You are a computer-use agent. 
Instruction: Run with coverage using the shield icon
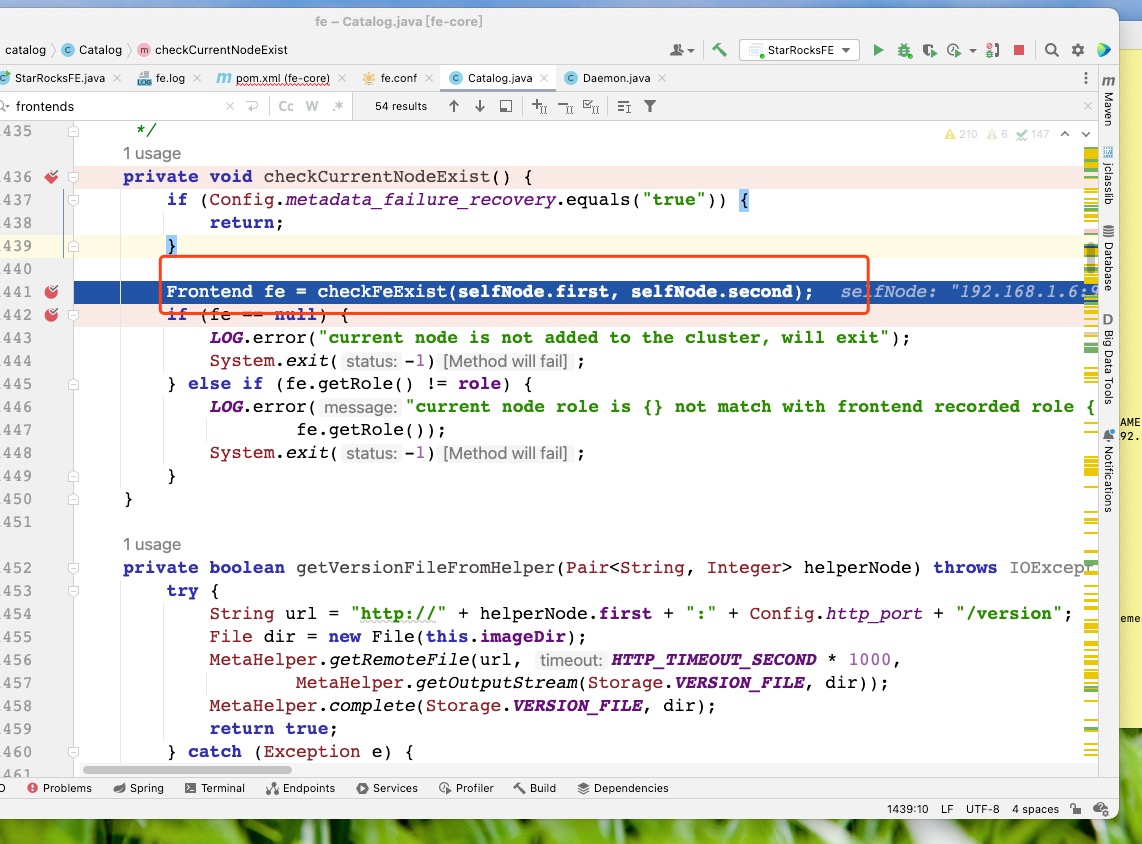coord(929,50)
